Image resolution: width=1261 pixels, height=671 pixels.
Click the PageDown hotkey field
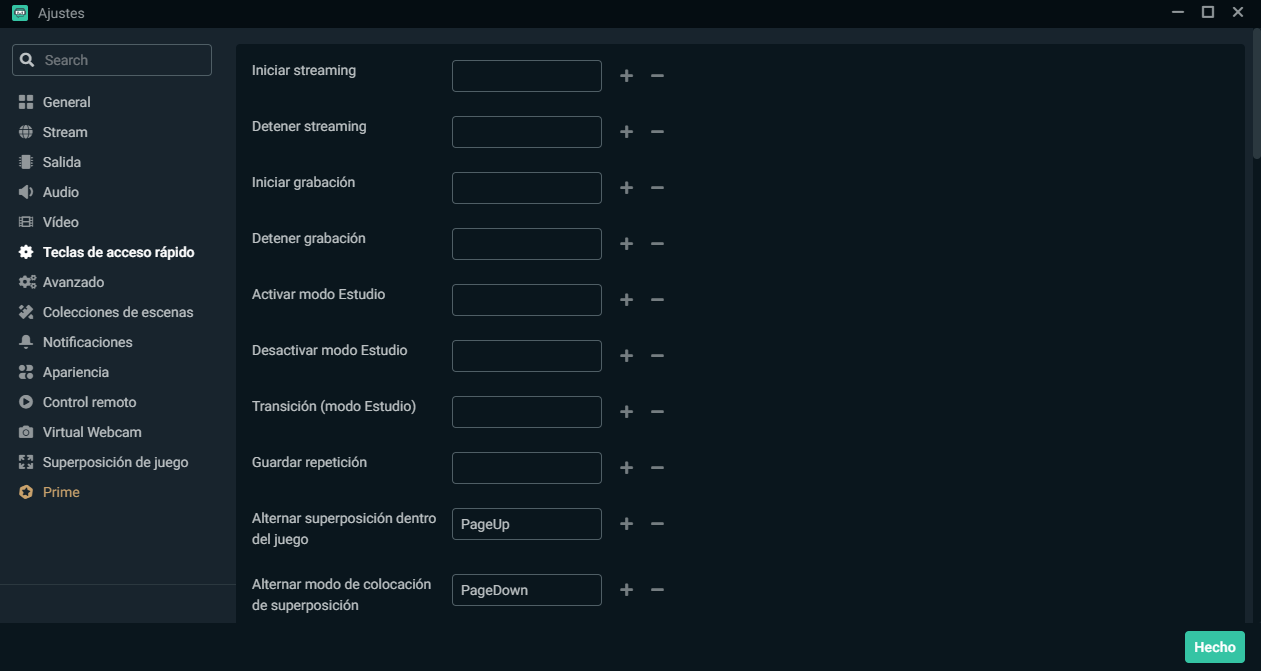[526, 589]
